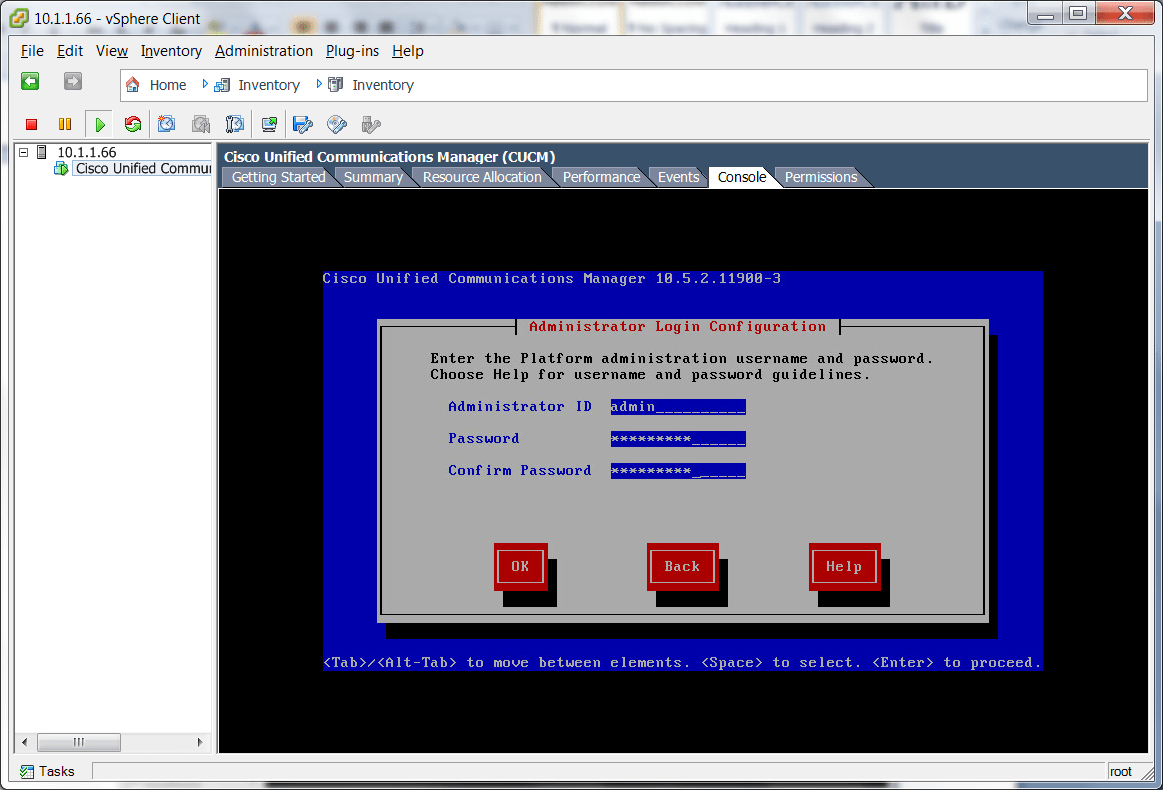Click the Password input field
Image resolution: width=1163 pixels, height=790 pixels.
678,438
